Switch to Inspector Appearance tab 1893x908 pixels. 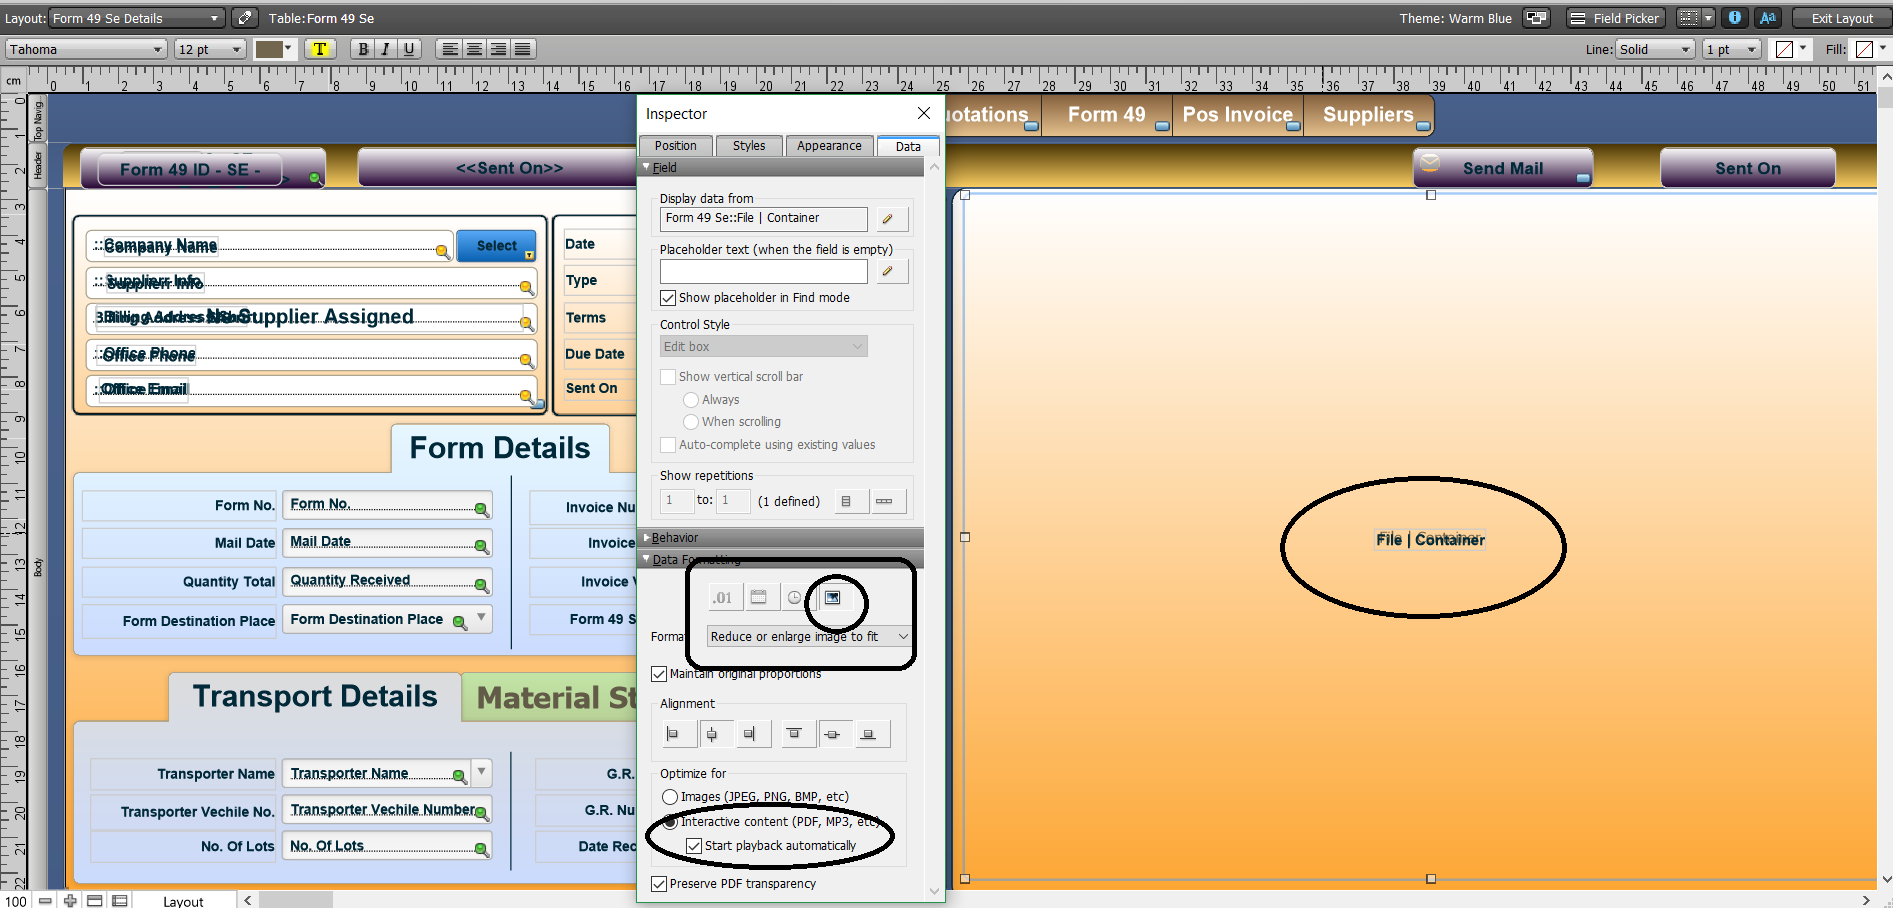coord(829,146)
